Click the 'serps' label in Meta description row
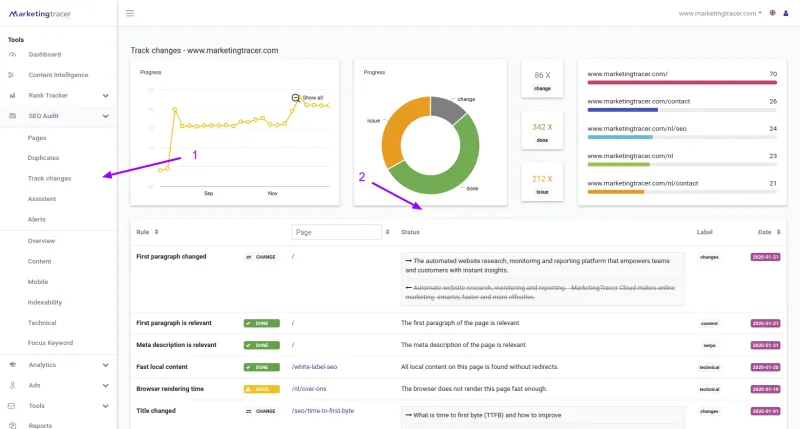800x429 pixels. click(x=709, y=345)
